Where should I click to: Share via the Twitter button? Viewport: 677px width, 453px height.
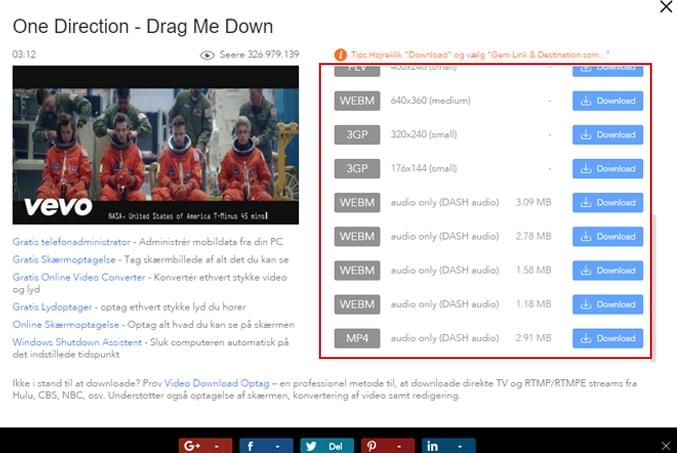pos(326,444)
